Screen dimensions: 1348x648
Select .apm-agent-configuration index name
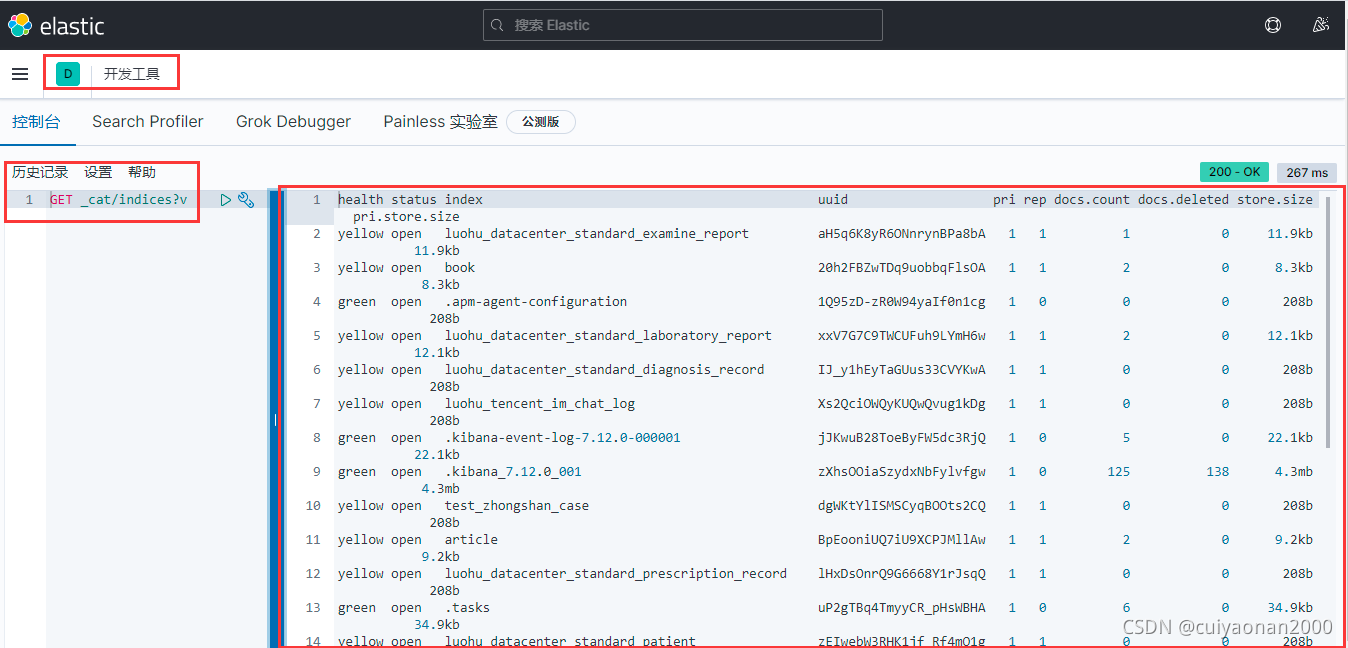click(536, 302)
